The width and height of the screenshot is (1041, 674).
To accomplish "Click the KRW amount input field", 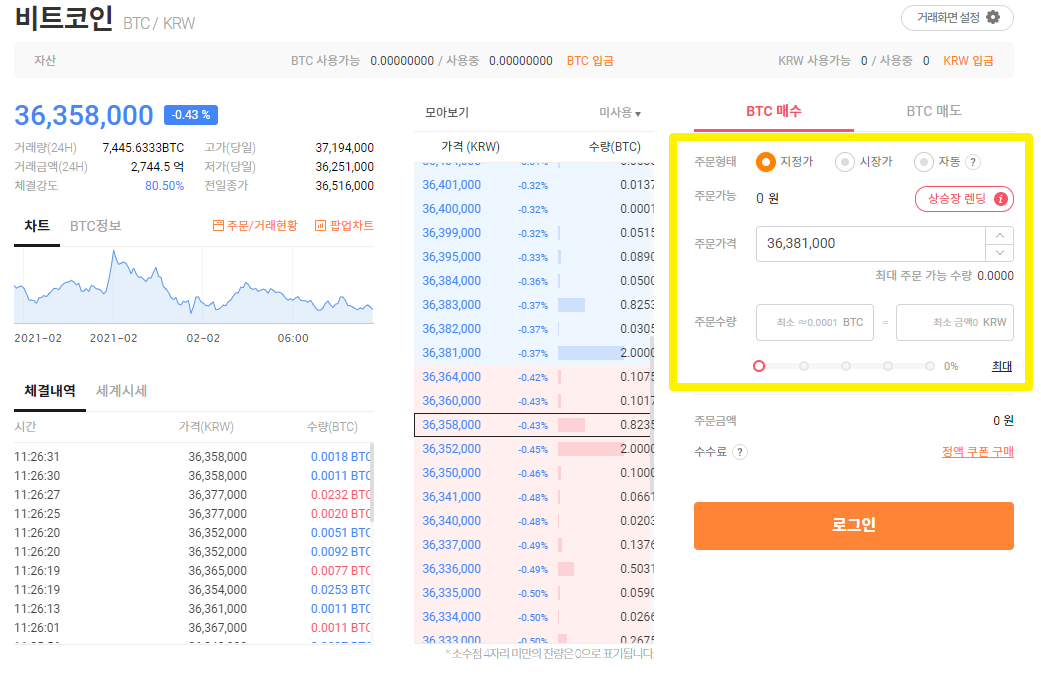I will click(955, 323).
